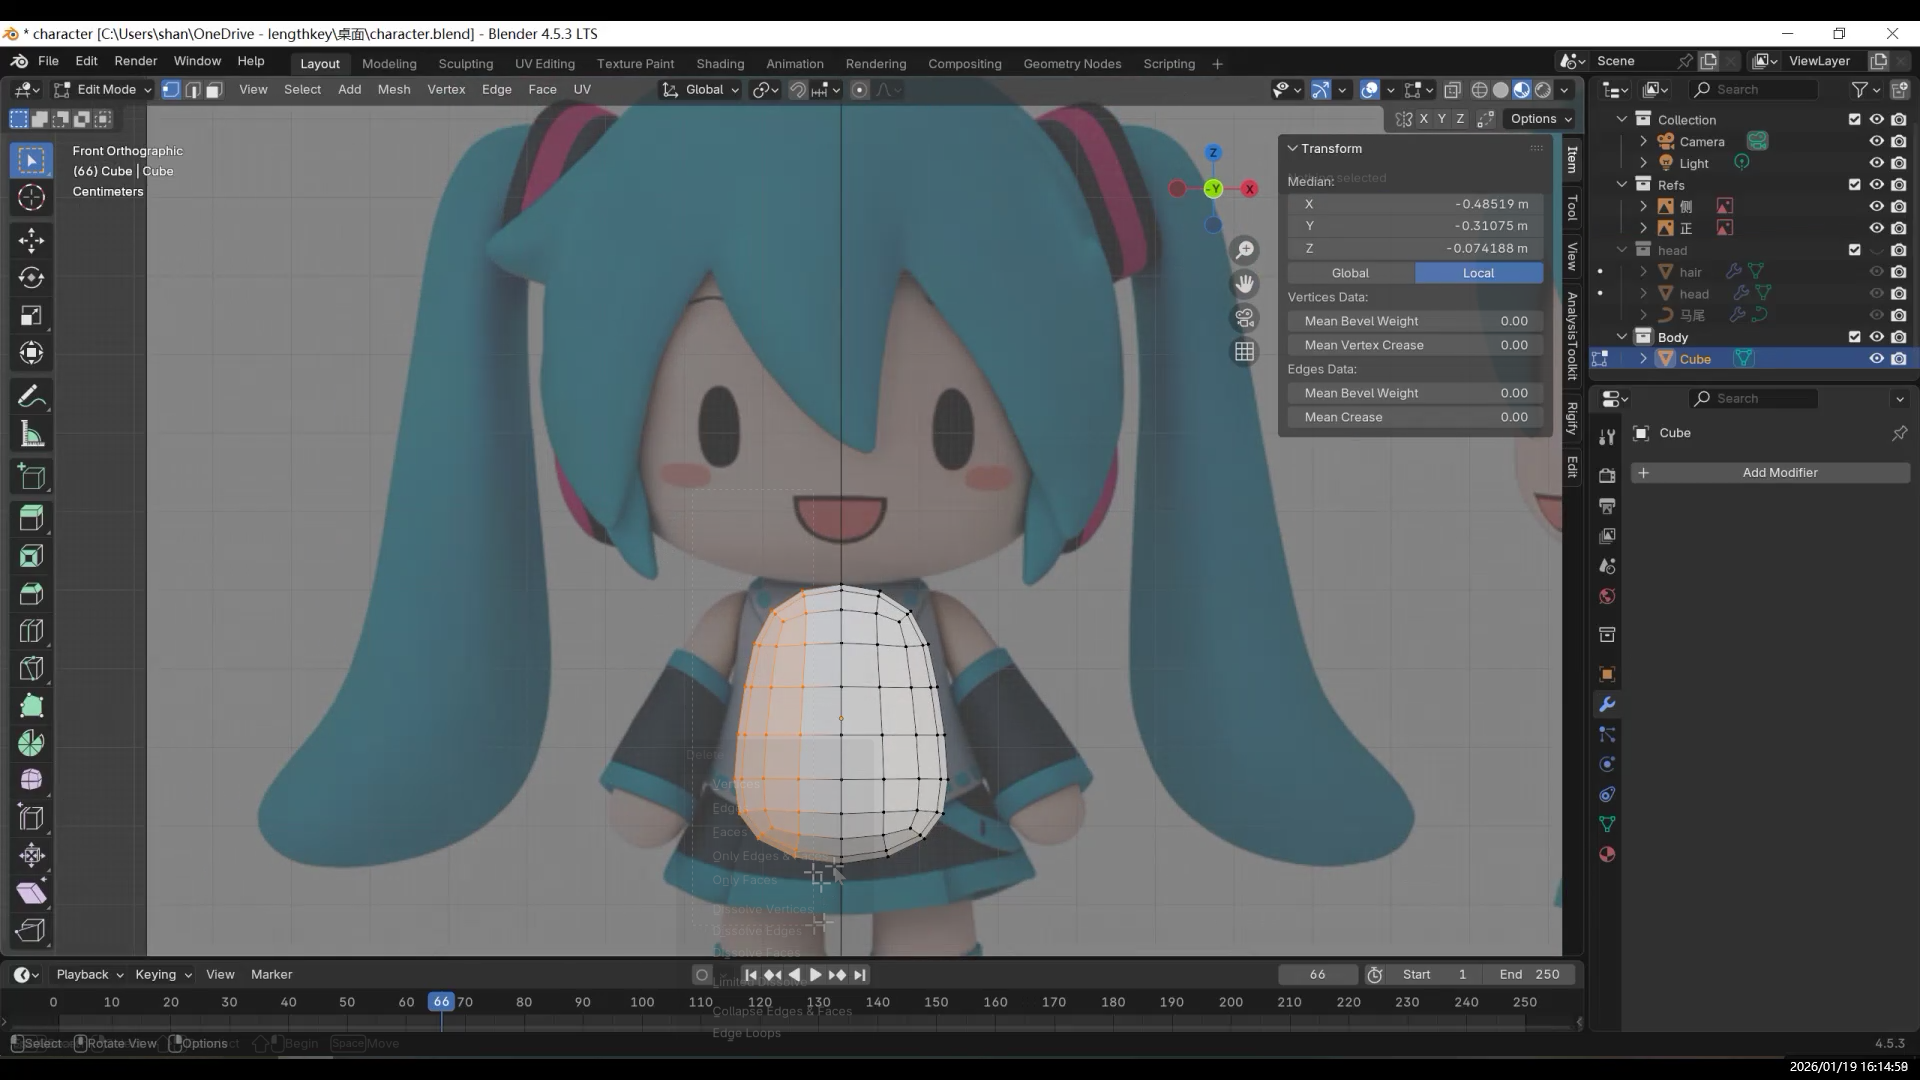Open the Edit Mode dropdown
Image resolution: width=1920 pixels, height=1080 pixels.
(x=104, y=90)
